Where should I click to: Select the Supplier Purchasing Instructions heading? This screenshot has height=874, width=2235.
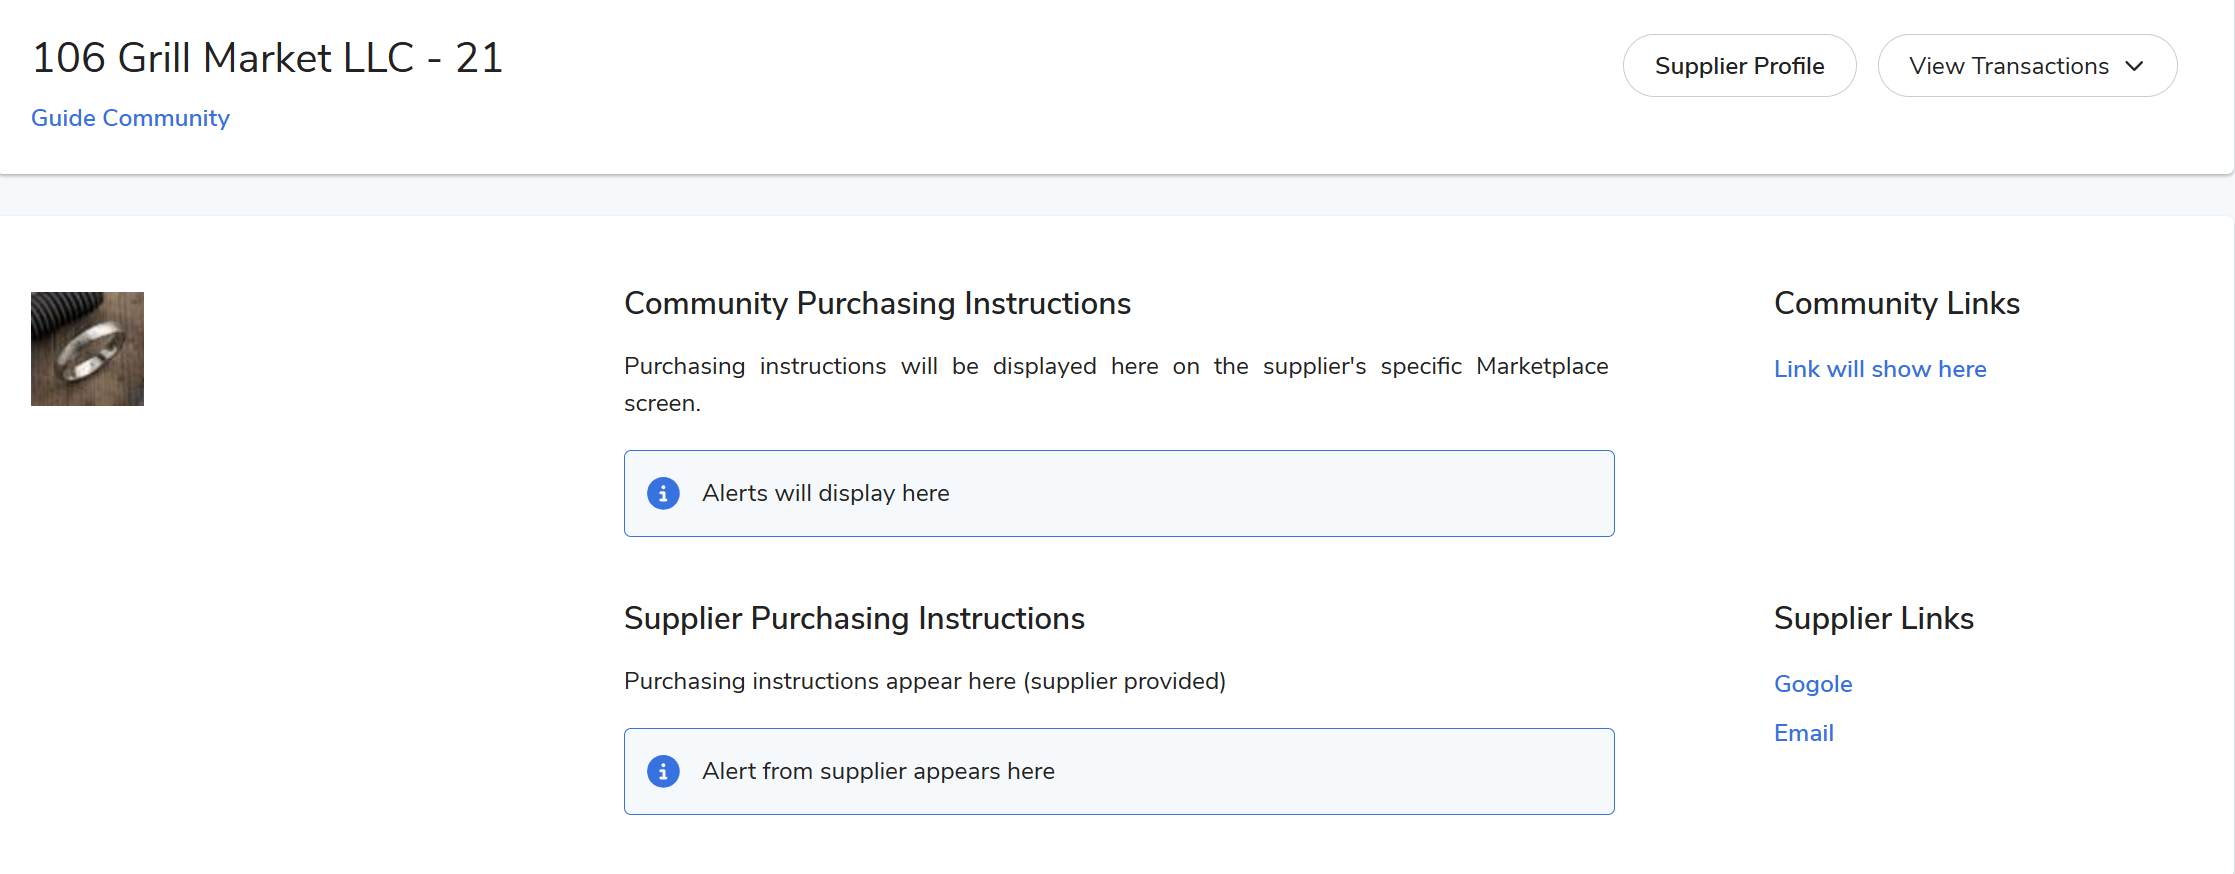[854, 618]
